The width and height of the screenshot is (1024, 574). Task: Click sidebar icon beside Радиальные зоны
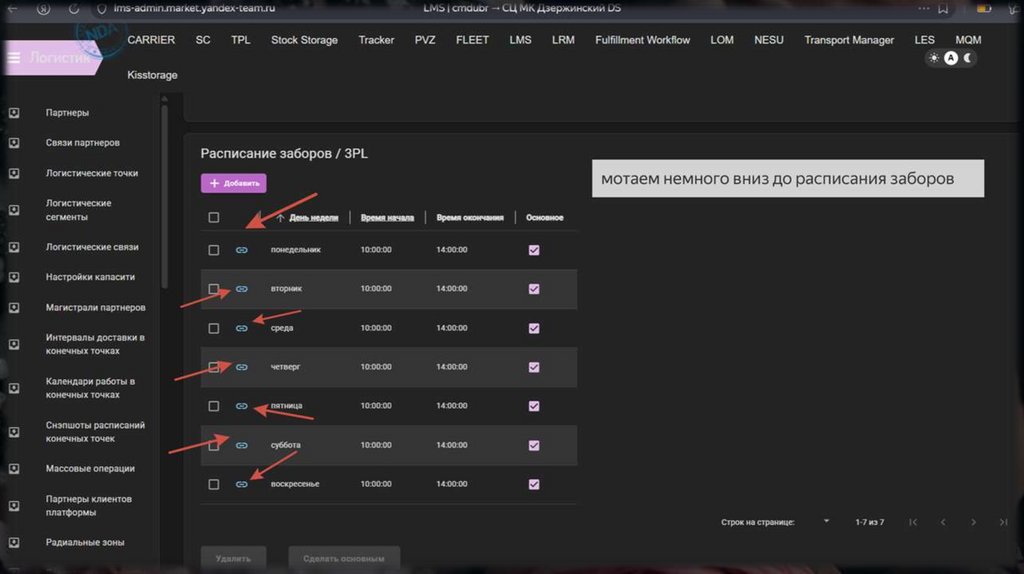14,543
